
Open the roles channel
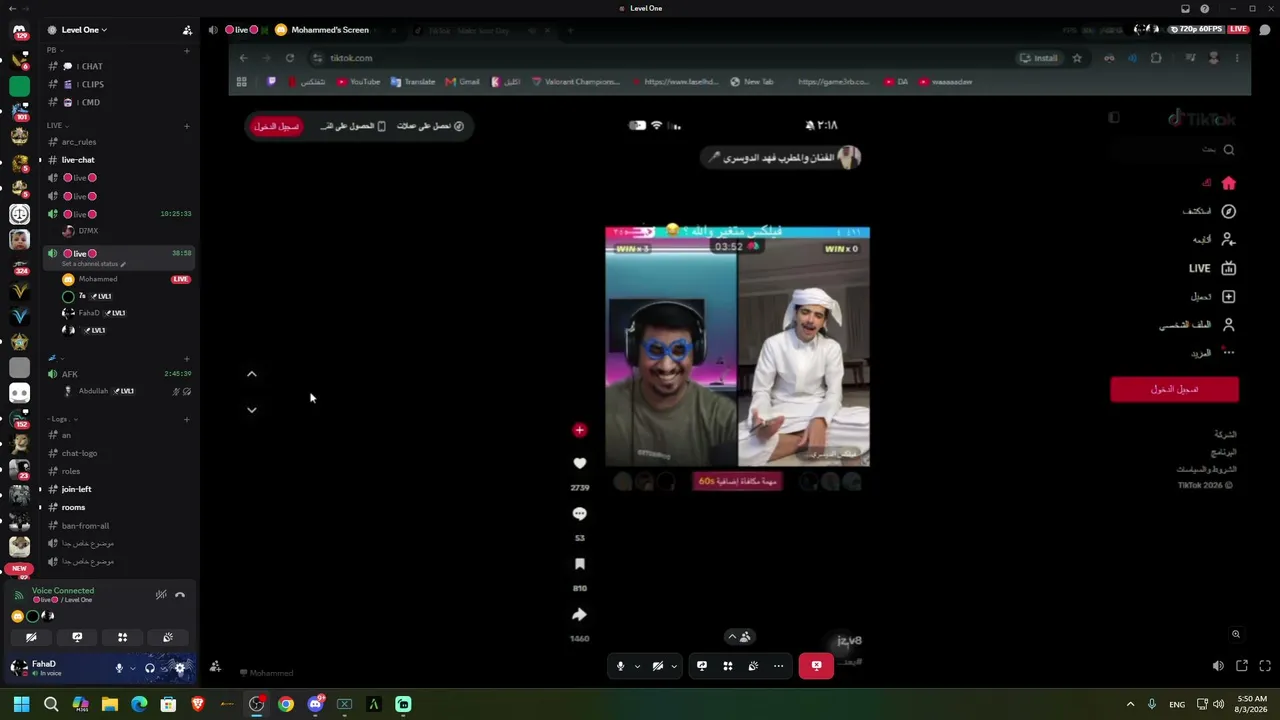click(118, 471)
